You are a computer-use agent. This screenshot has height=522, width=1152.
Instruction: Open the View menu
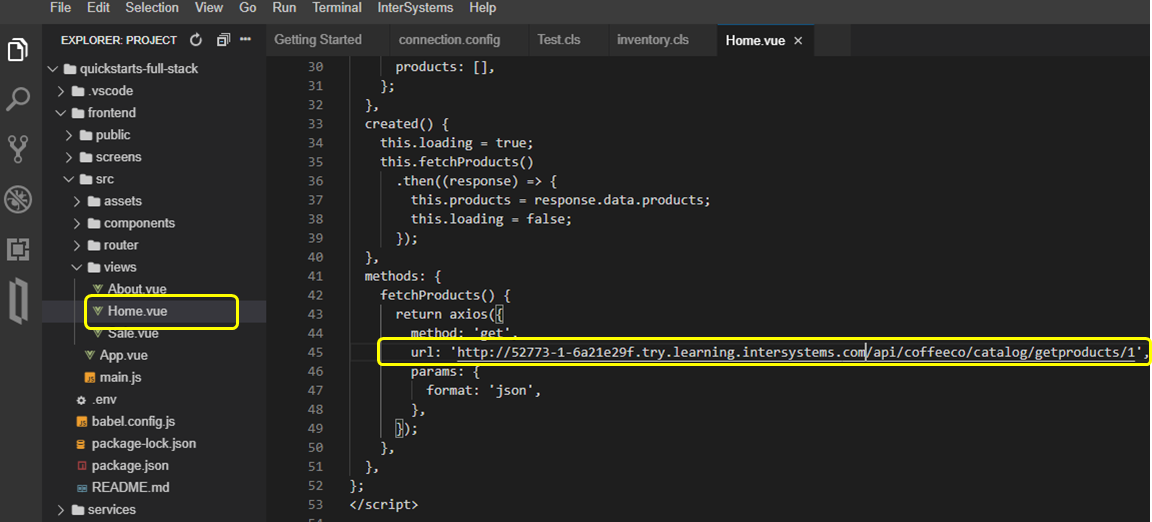tap(209, 8)
